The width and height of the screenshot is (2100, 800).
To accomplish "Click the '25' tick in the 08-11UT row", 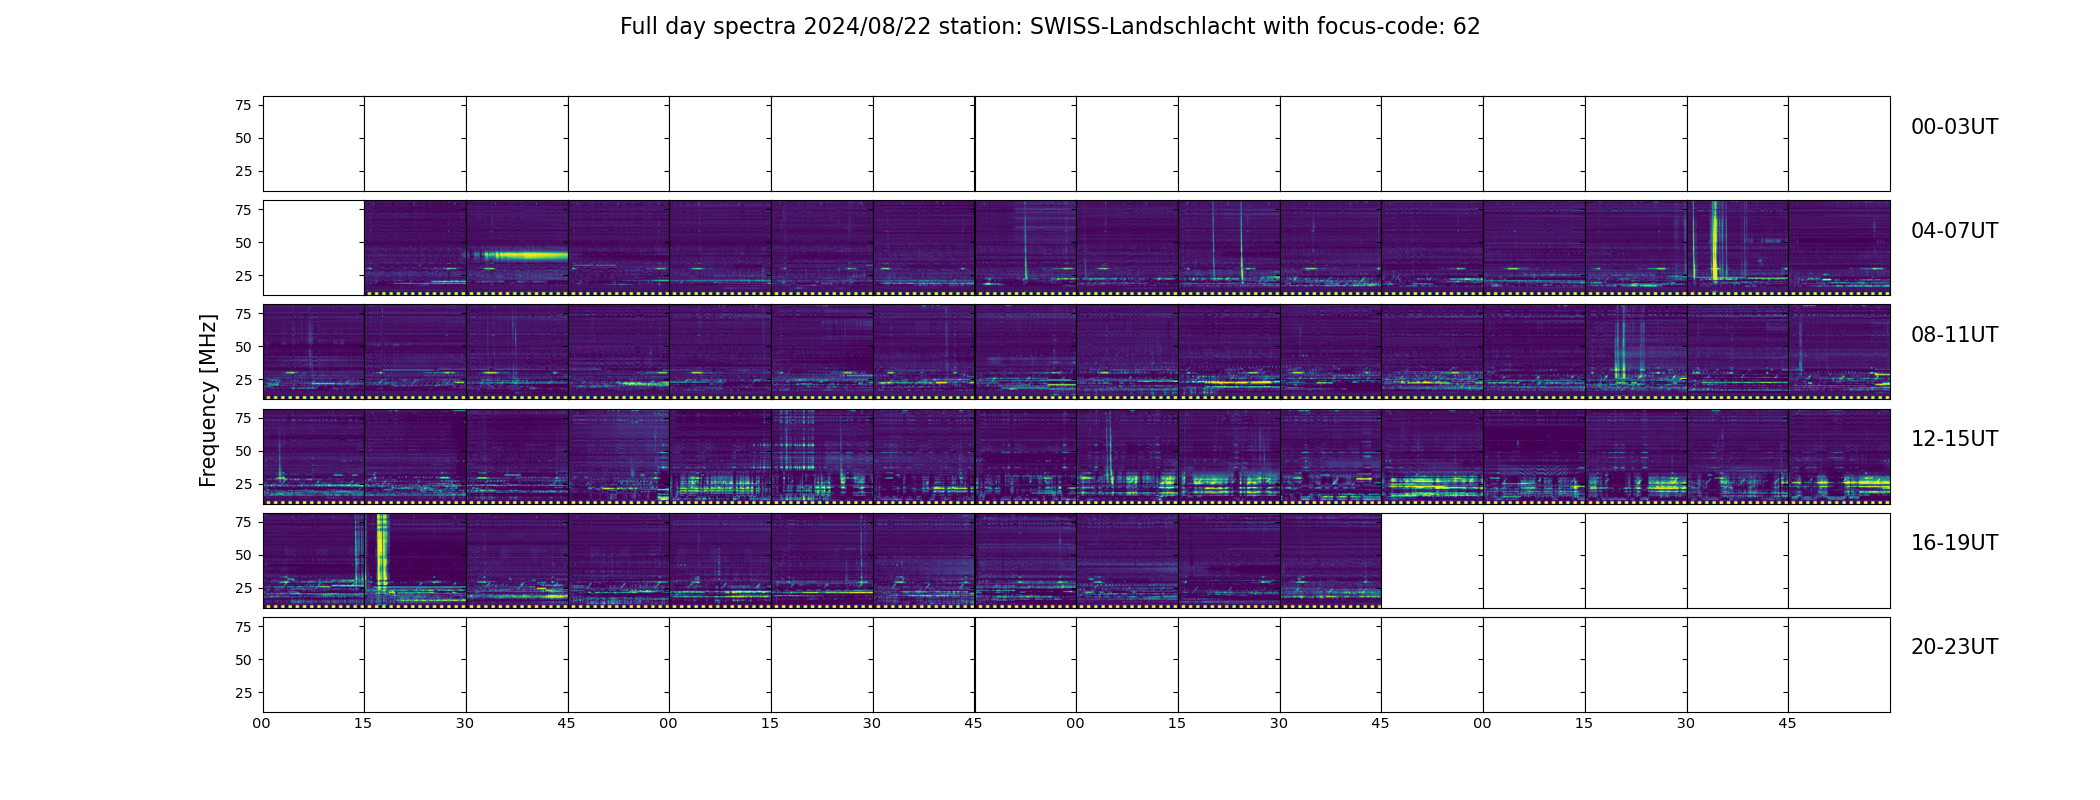I will [243, 379].
